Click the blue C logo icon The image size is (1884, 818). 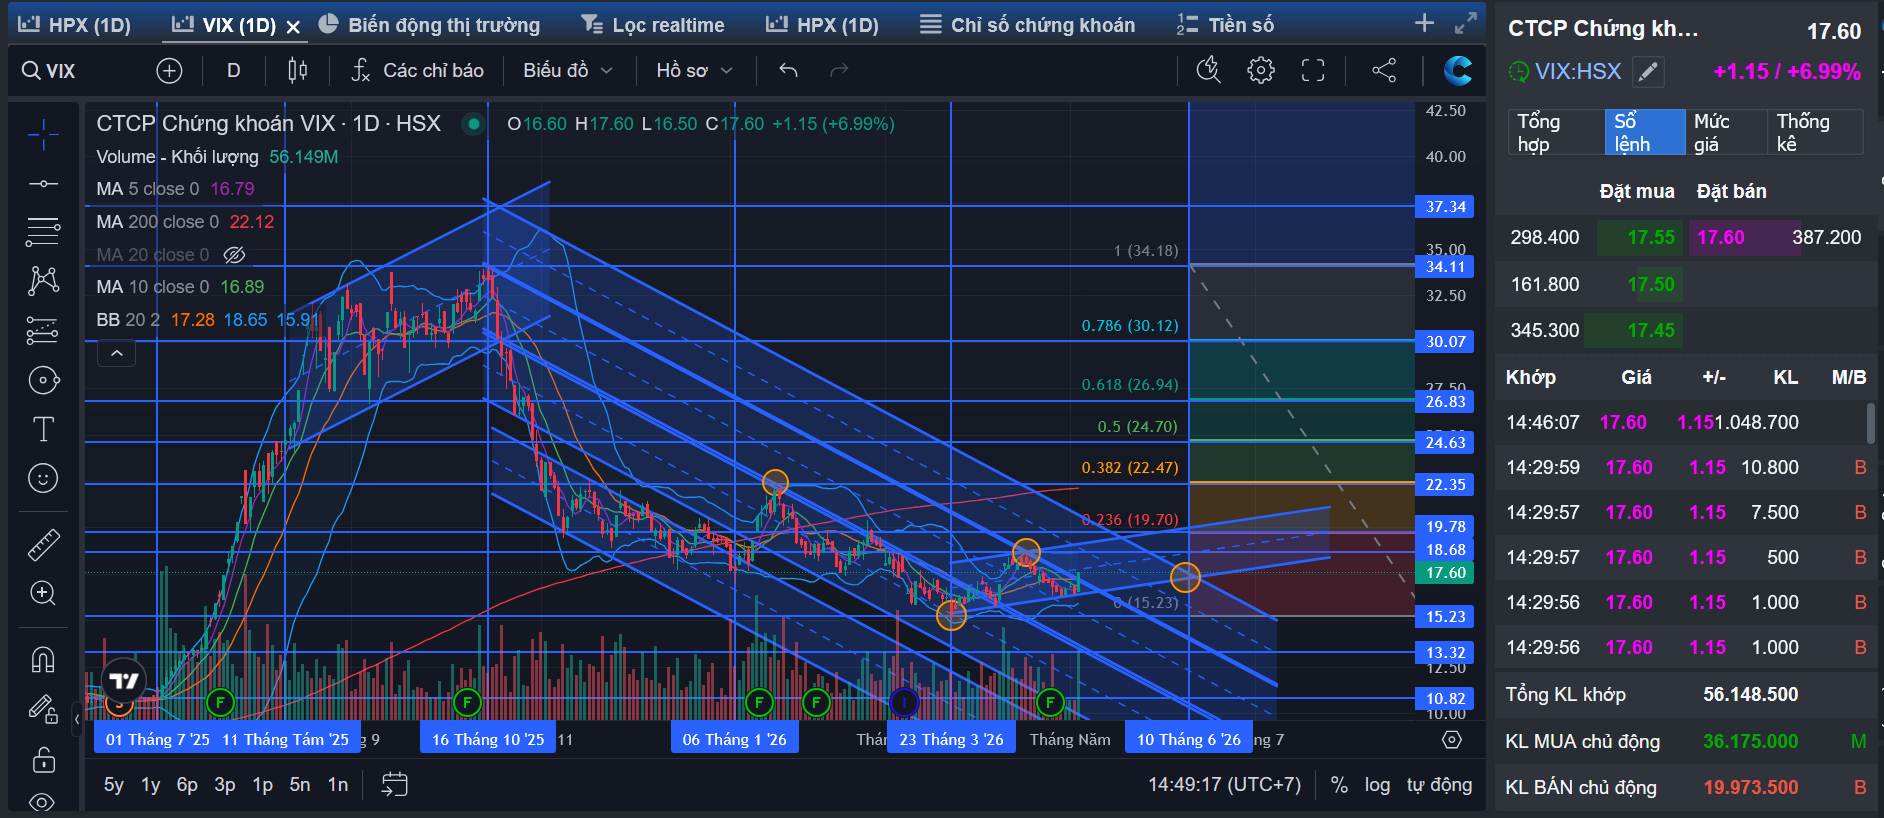click(x=1458, y=70)
